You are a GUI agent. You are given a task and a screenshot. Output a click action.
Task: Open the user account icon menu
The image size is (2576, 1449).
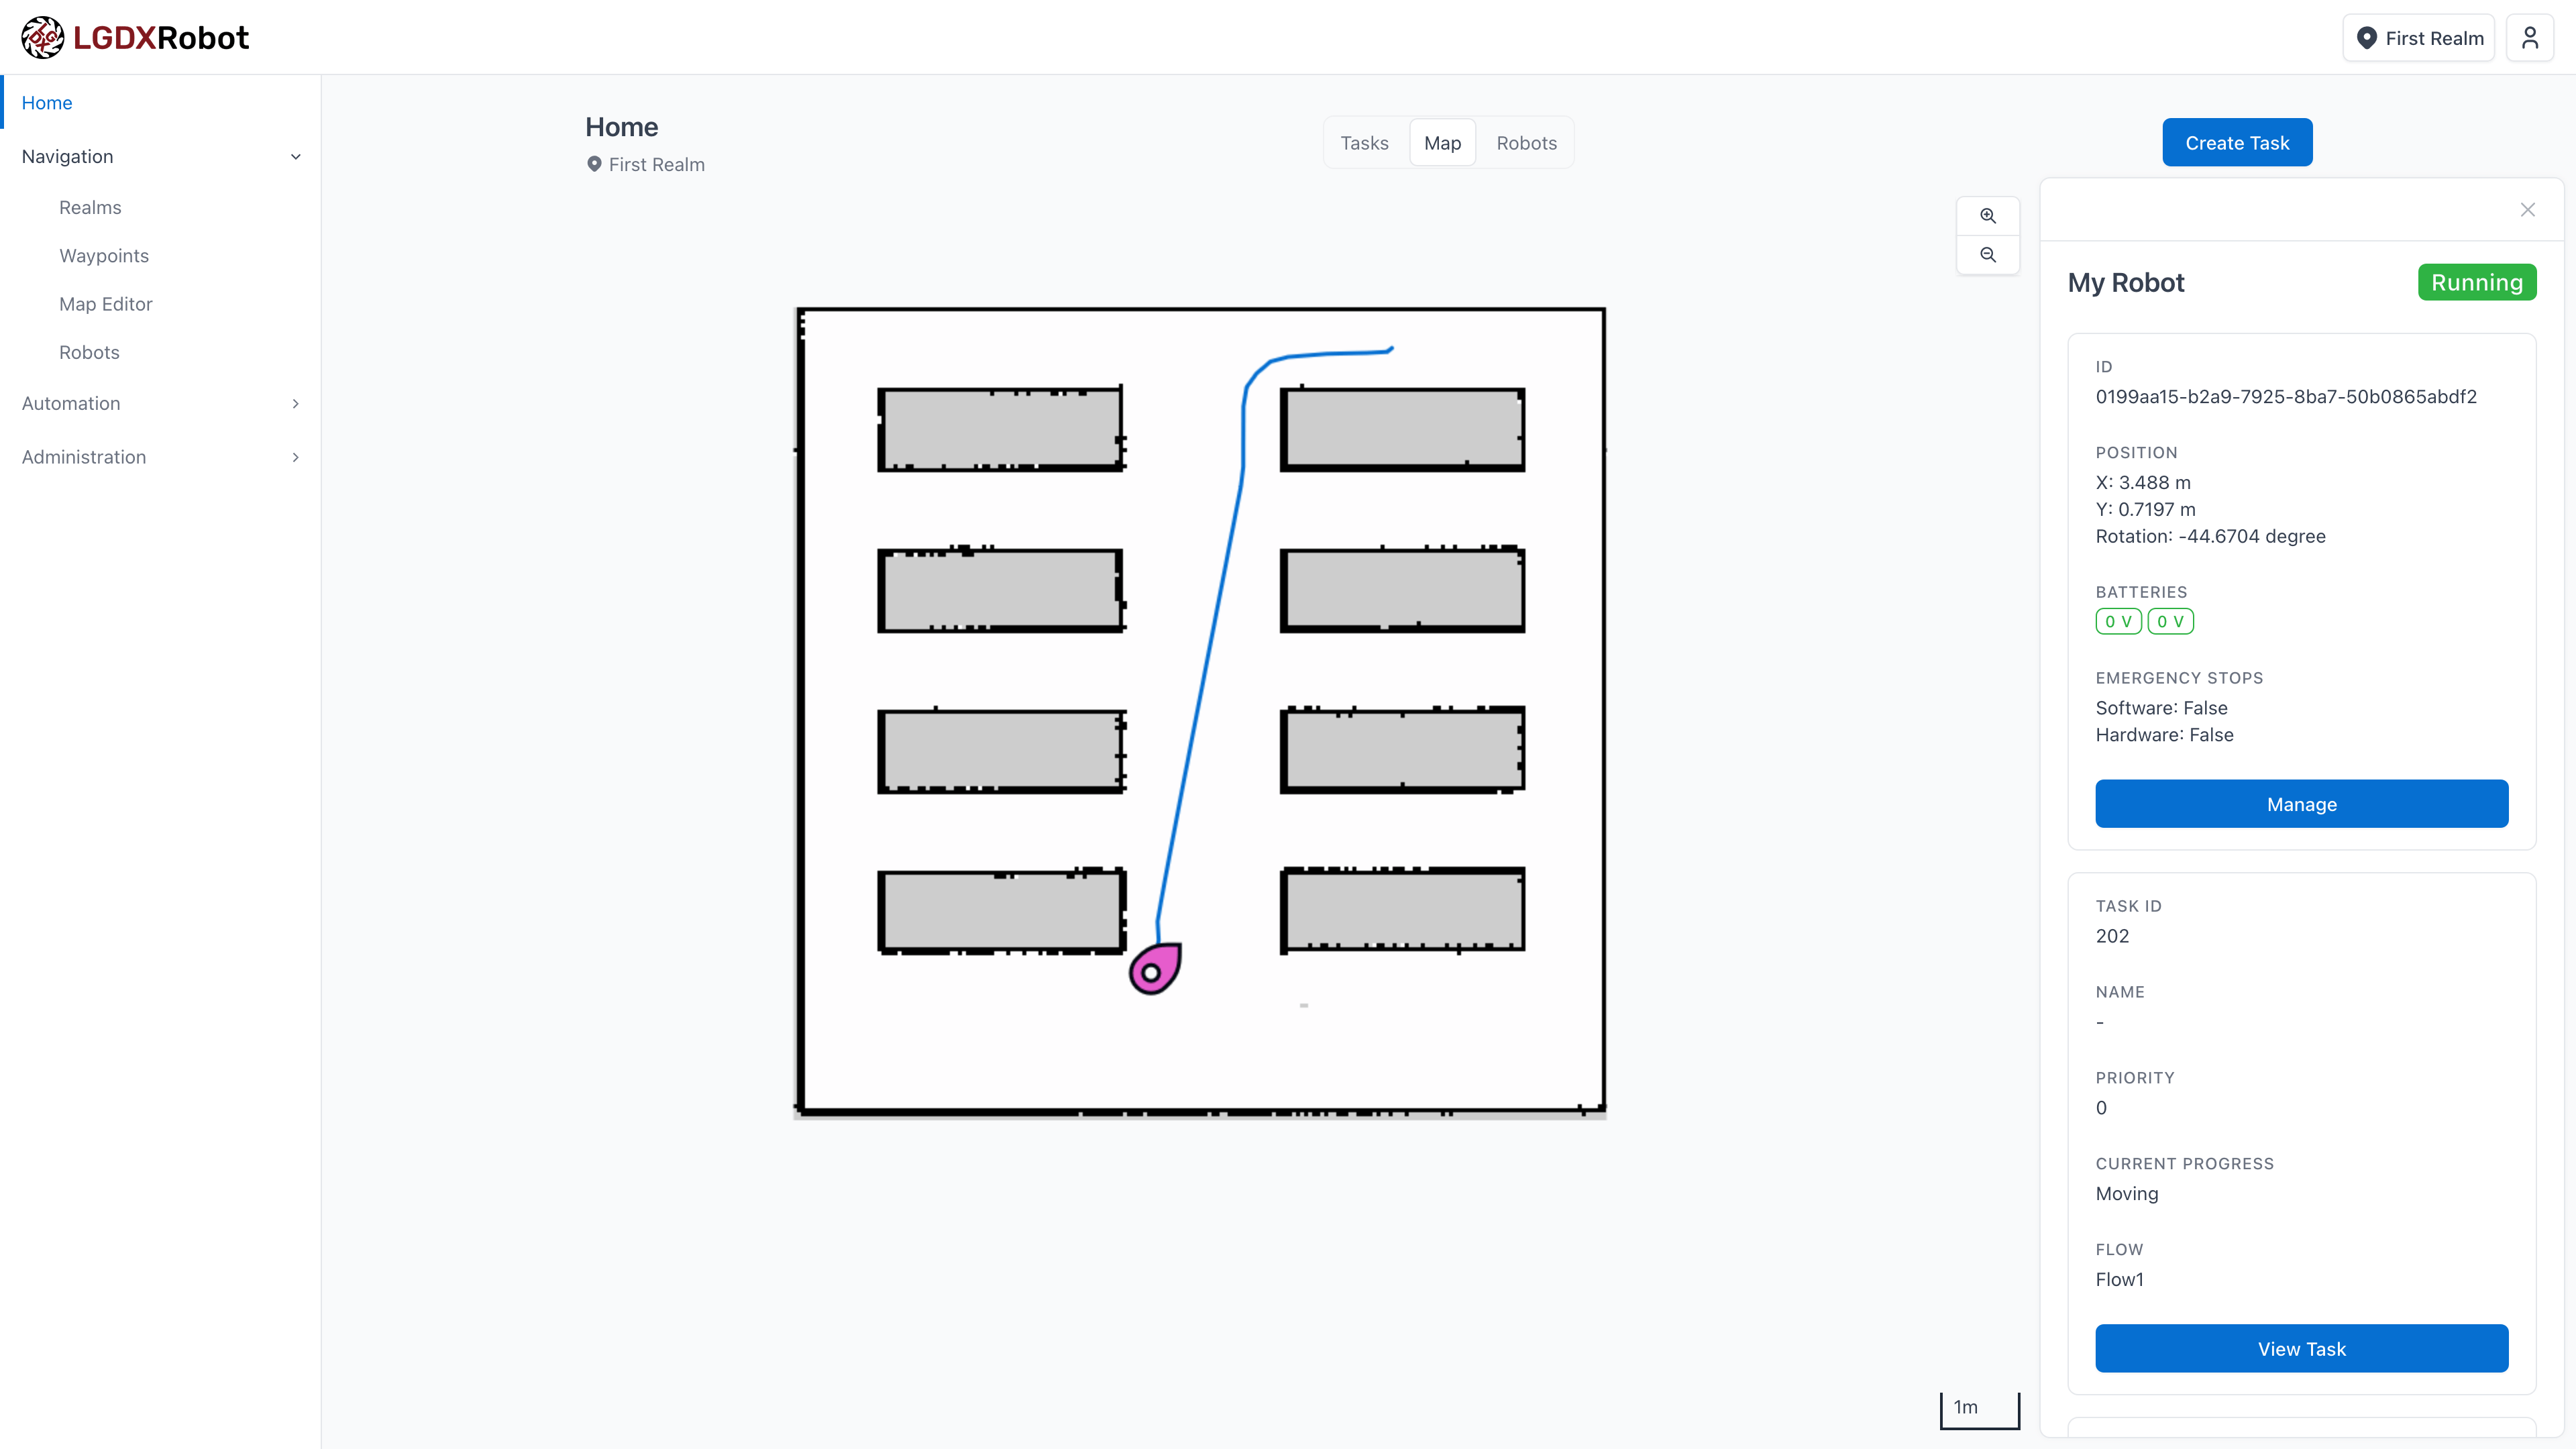point(2530,38)
